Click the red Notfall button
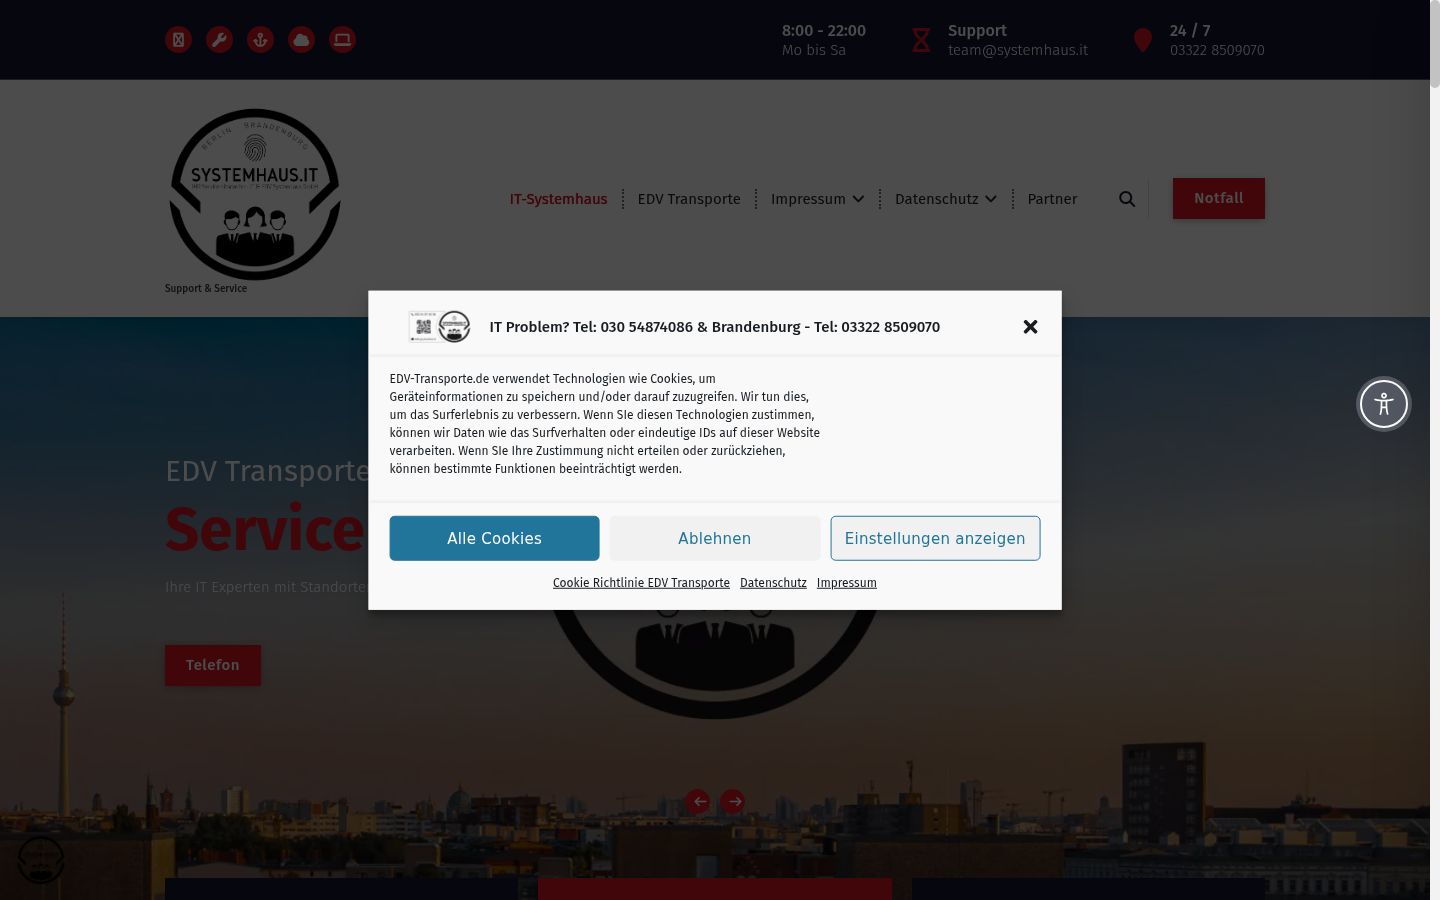The width and height of the screenshot is (1440, 900). tap(1219, 198)
